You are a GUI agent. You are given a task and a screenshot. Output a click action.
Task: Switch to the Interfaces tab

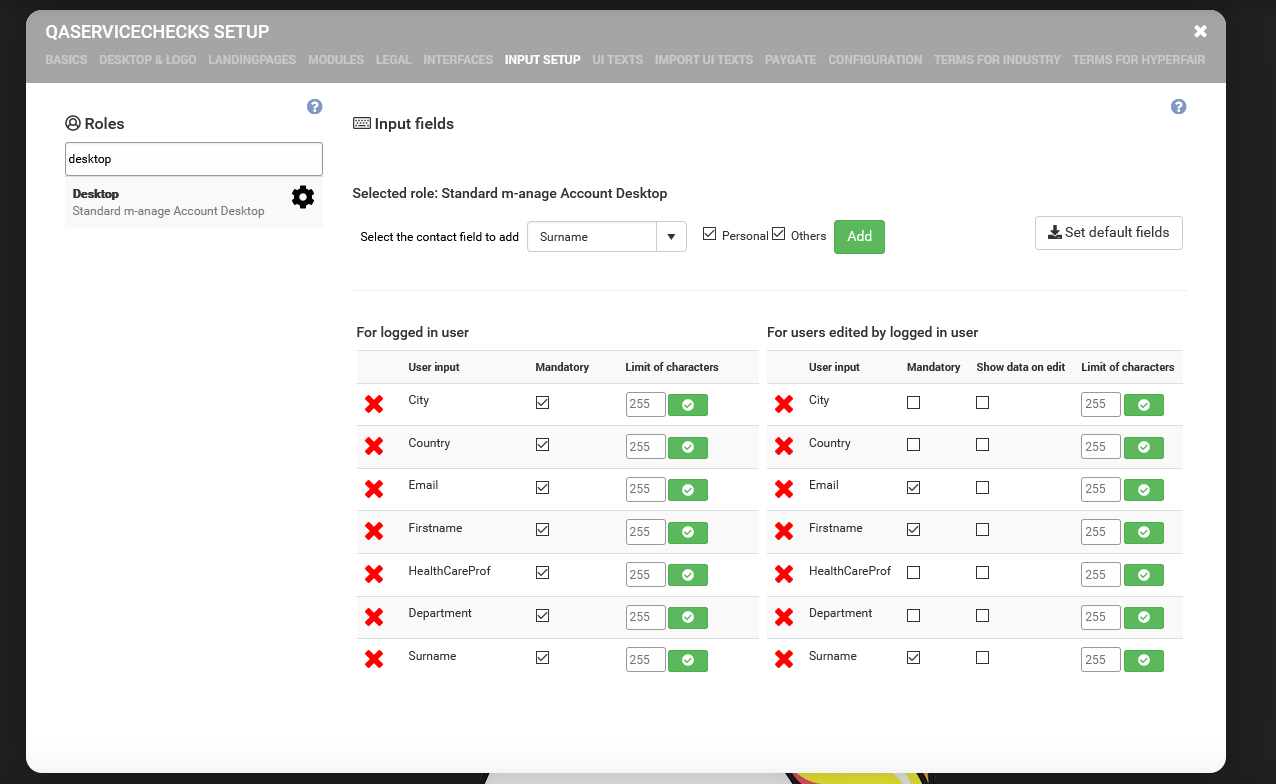[458, 60]
